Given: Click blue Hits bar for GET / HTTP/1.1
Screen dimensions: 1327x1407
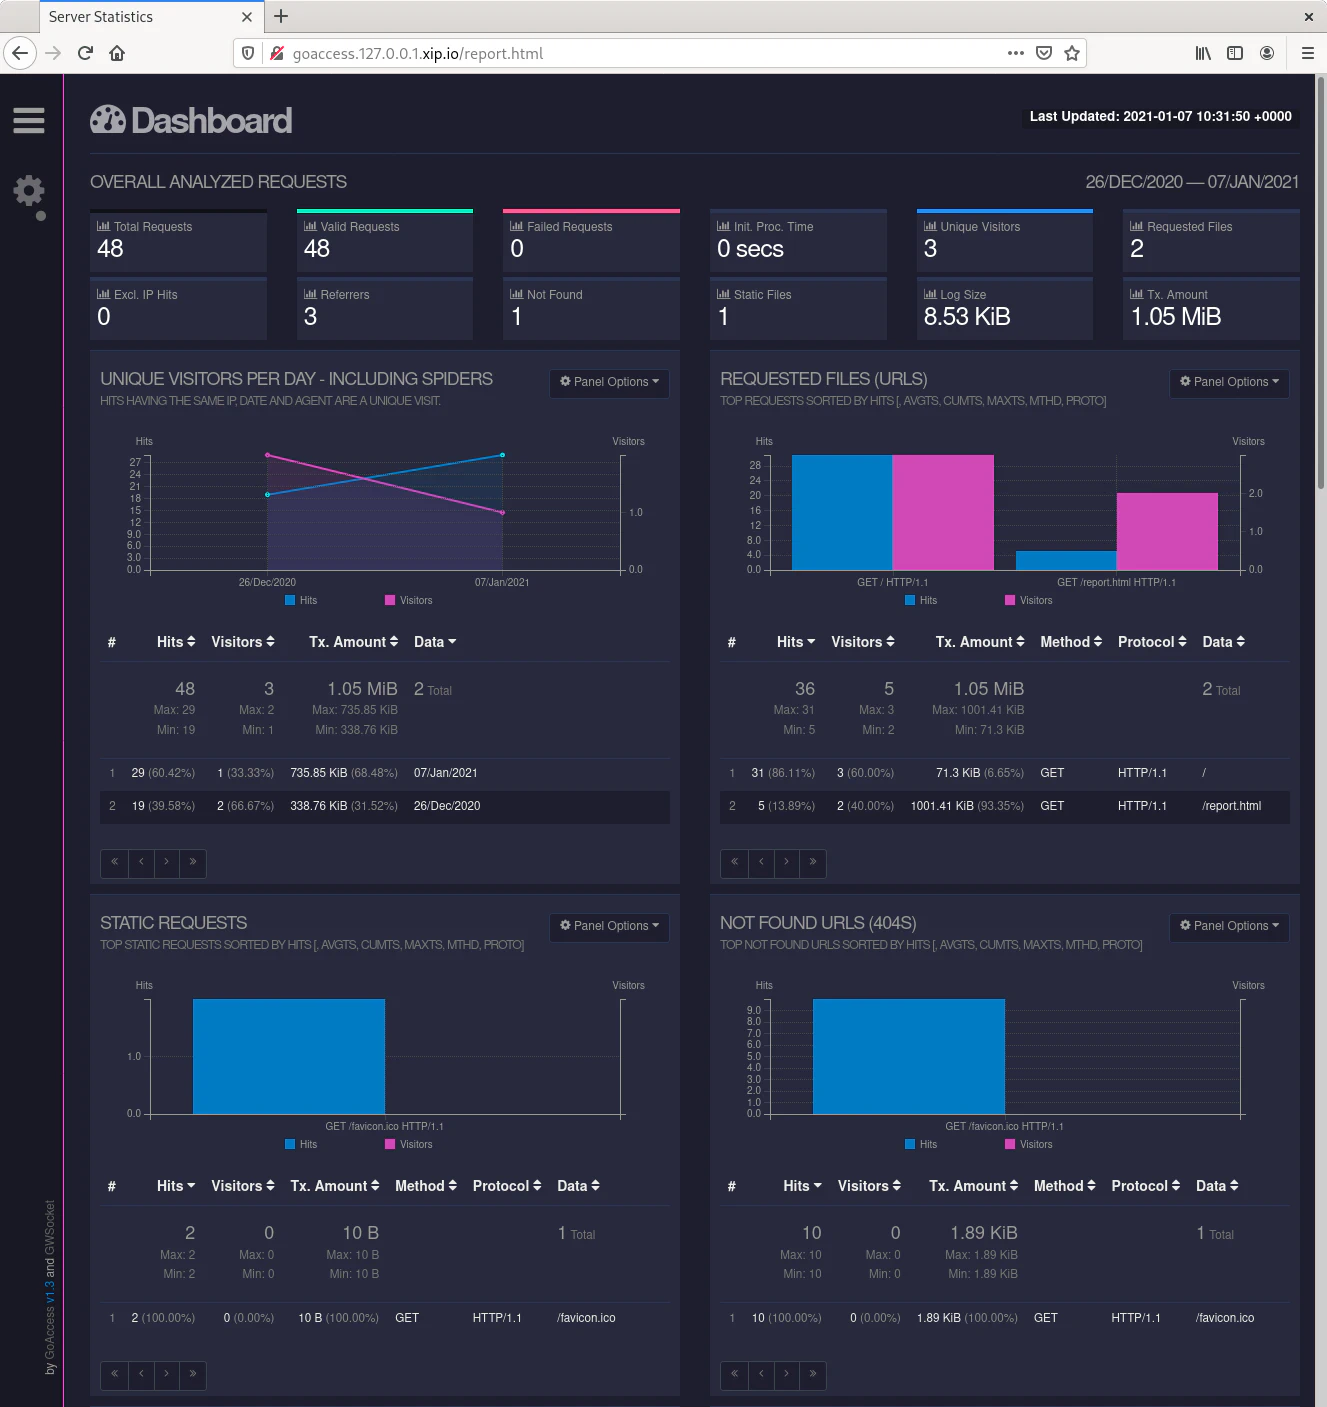Looking at the screenshot, I should pyautogui.click(x=842, y=512).
